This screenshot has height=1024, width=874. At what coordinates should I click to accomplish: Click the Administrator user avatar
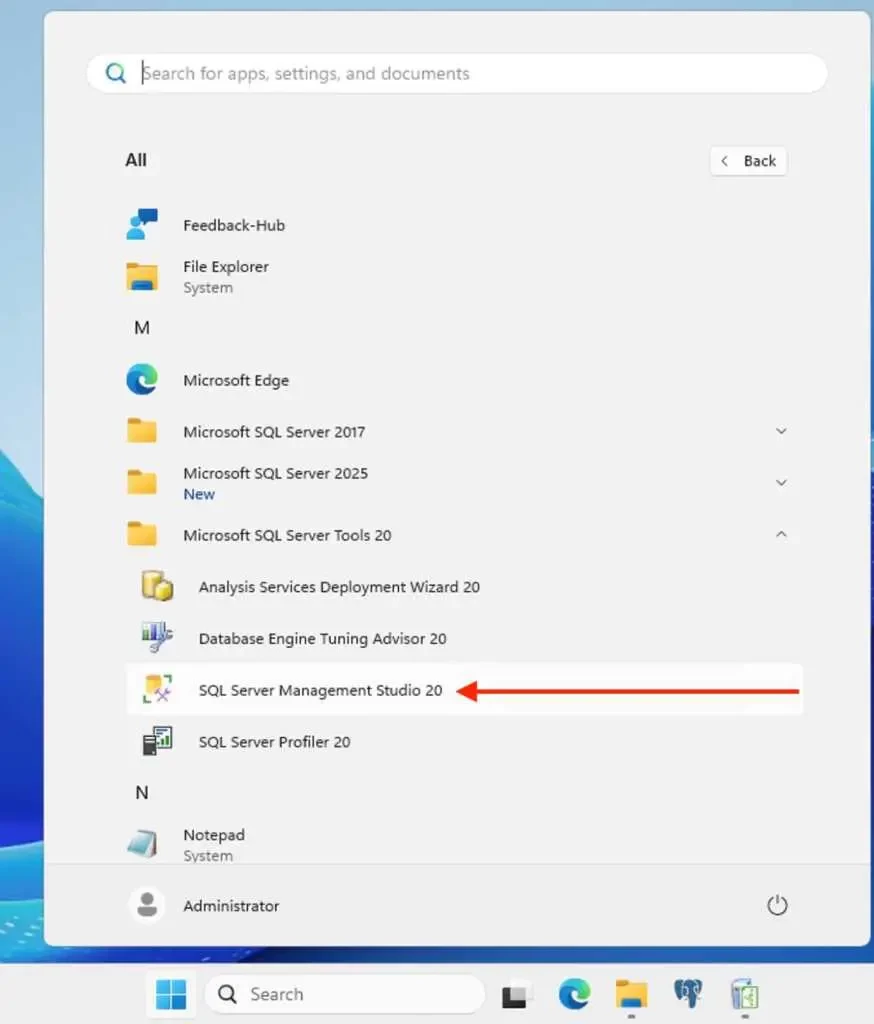[x=147, y=905]
